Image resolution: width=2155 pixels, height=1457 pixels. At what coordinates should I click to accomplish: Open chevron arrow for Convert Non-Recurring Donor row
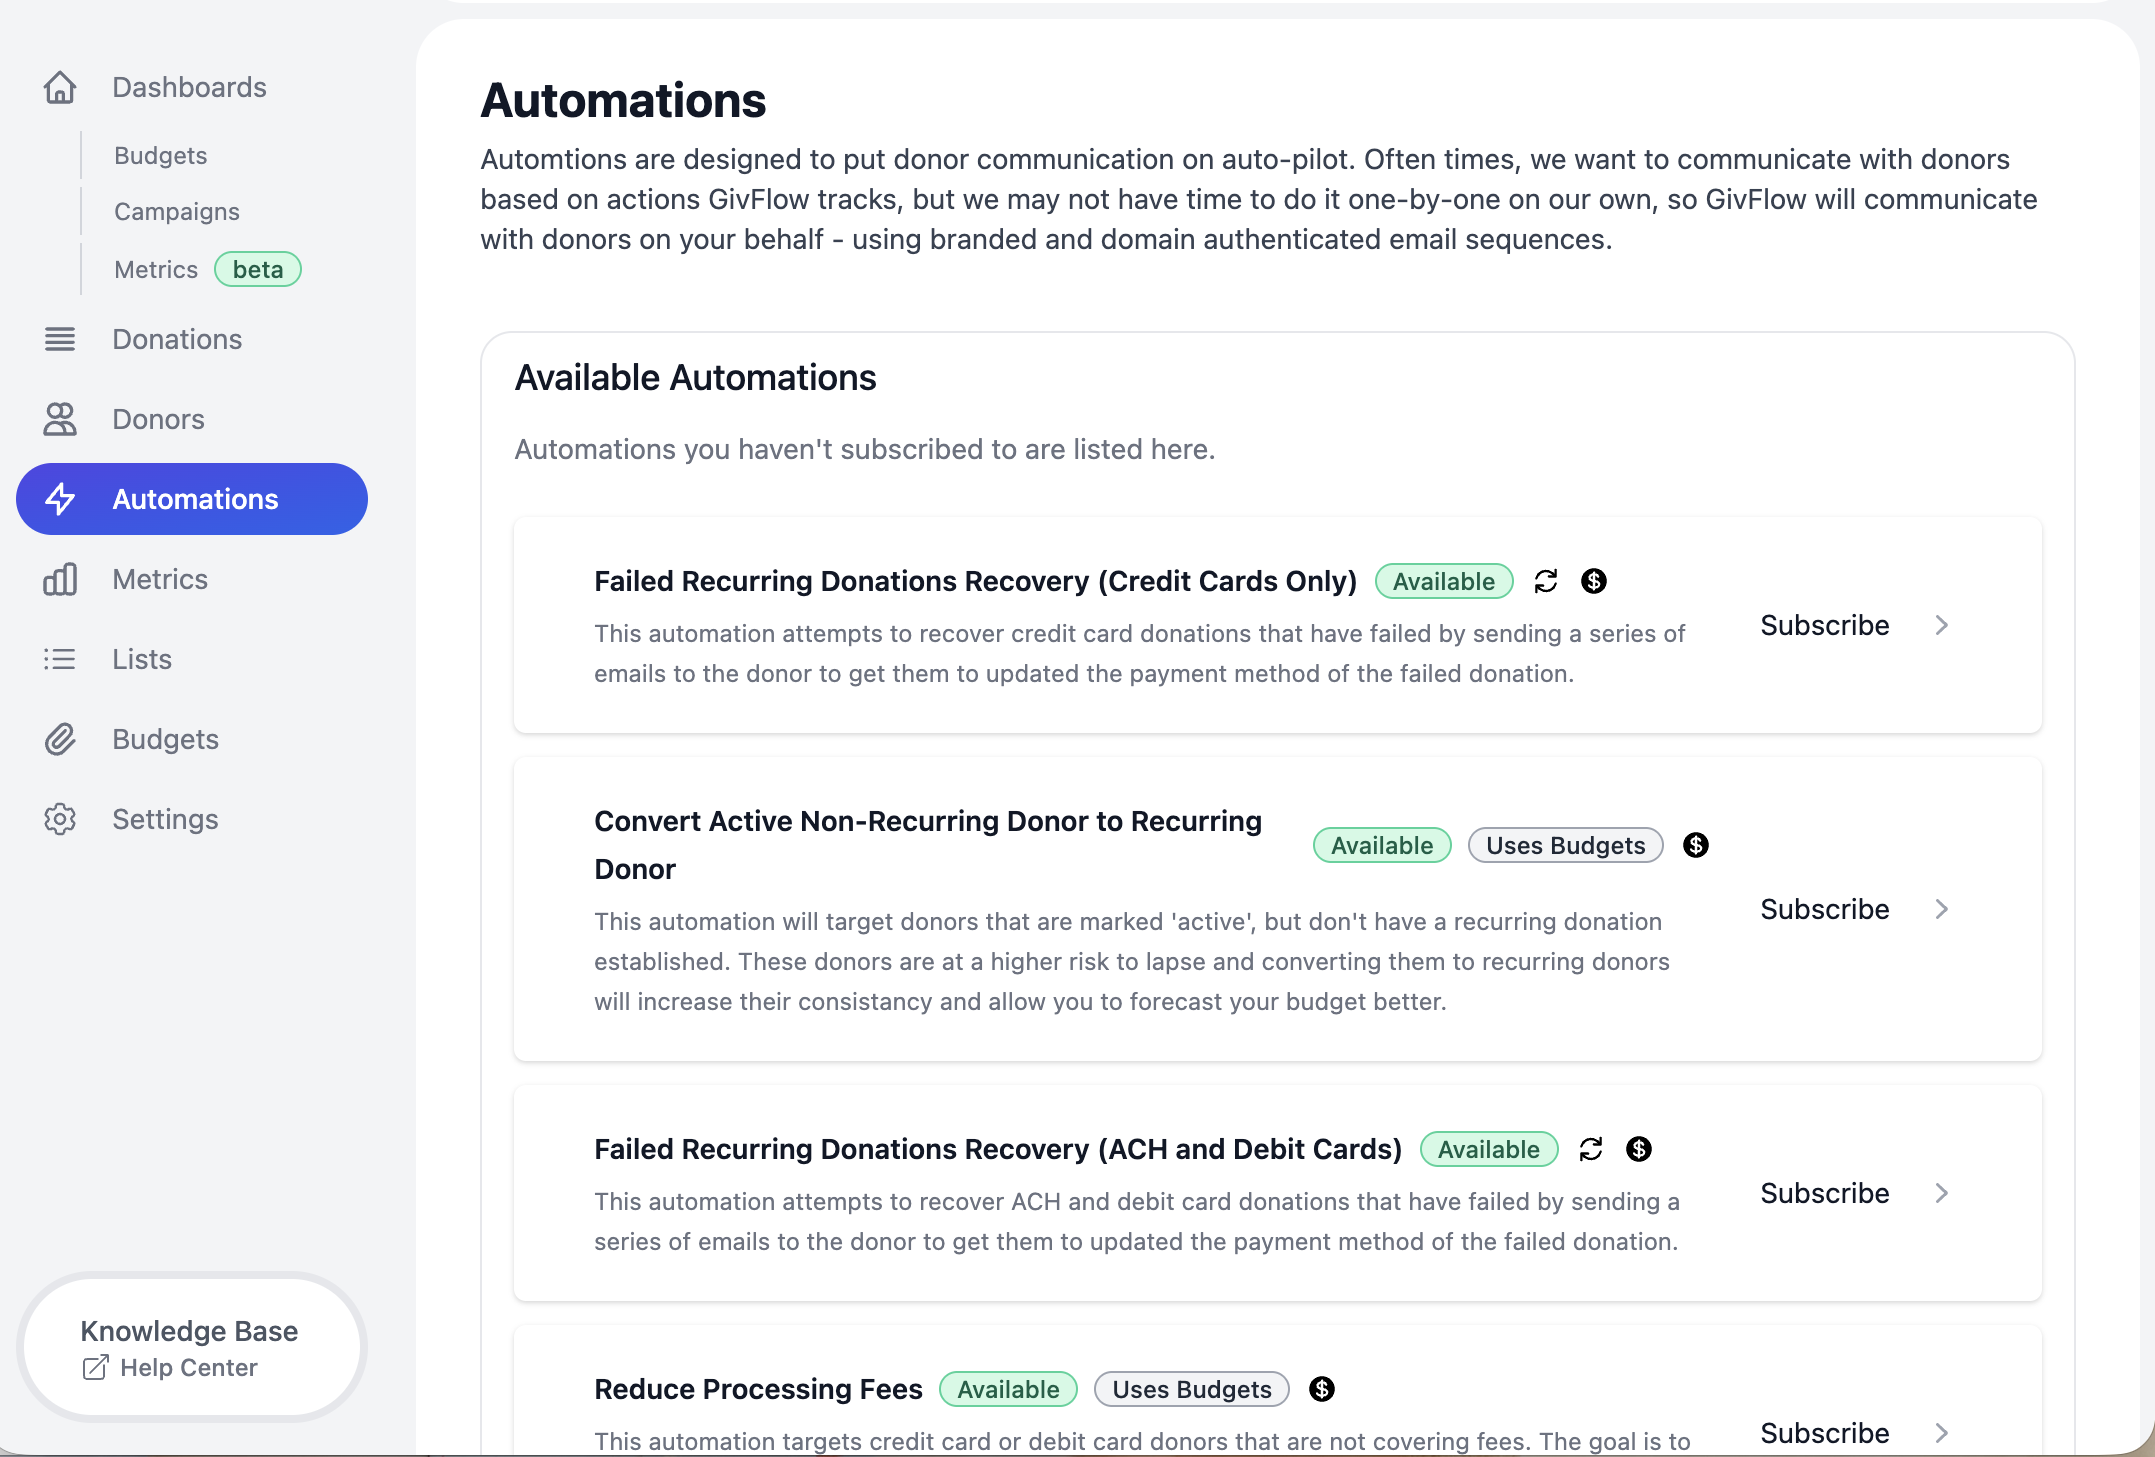(x=1941, y=909)
